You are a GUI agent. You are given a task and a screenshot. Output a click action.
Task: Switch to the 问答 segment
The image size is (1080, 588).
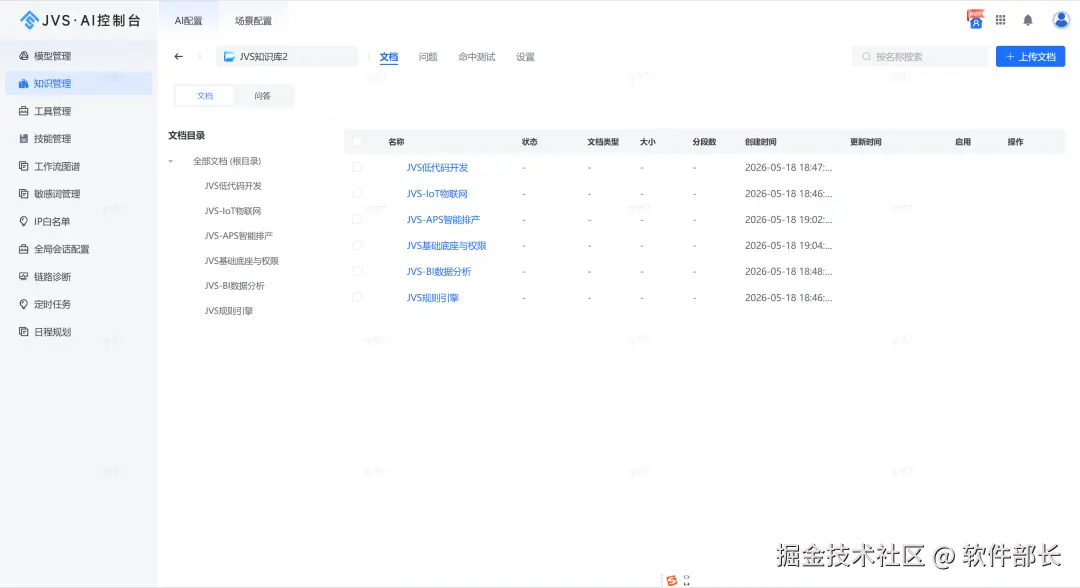click(x=262, y=96)
